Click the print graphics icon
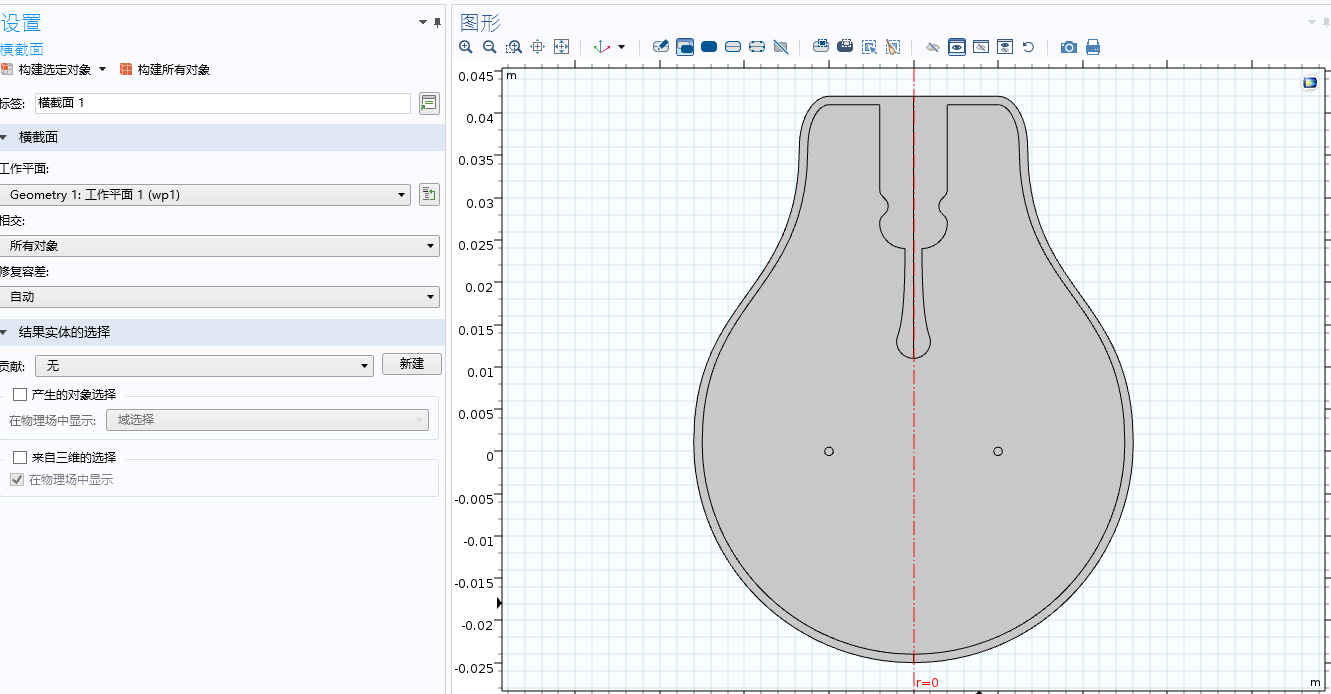 pos(1093,47)
